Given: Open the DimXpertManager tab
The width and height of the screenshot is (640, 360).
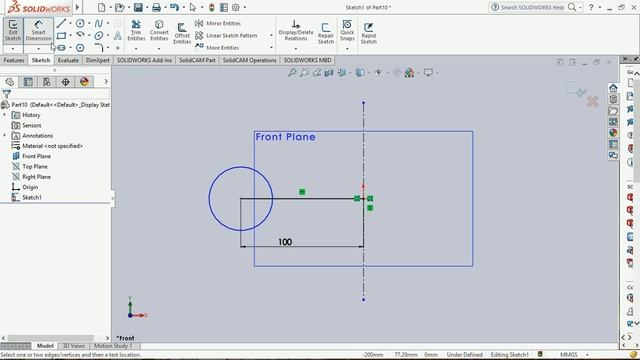Looking at the screenshot, I should pyautogui.click(x=65, y=82).
